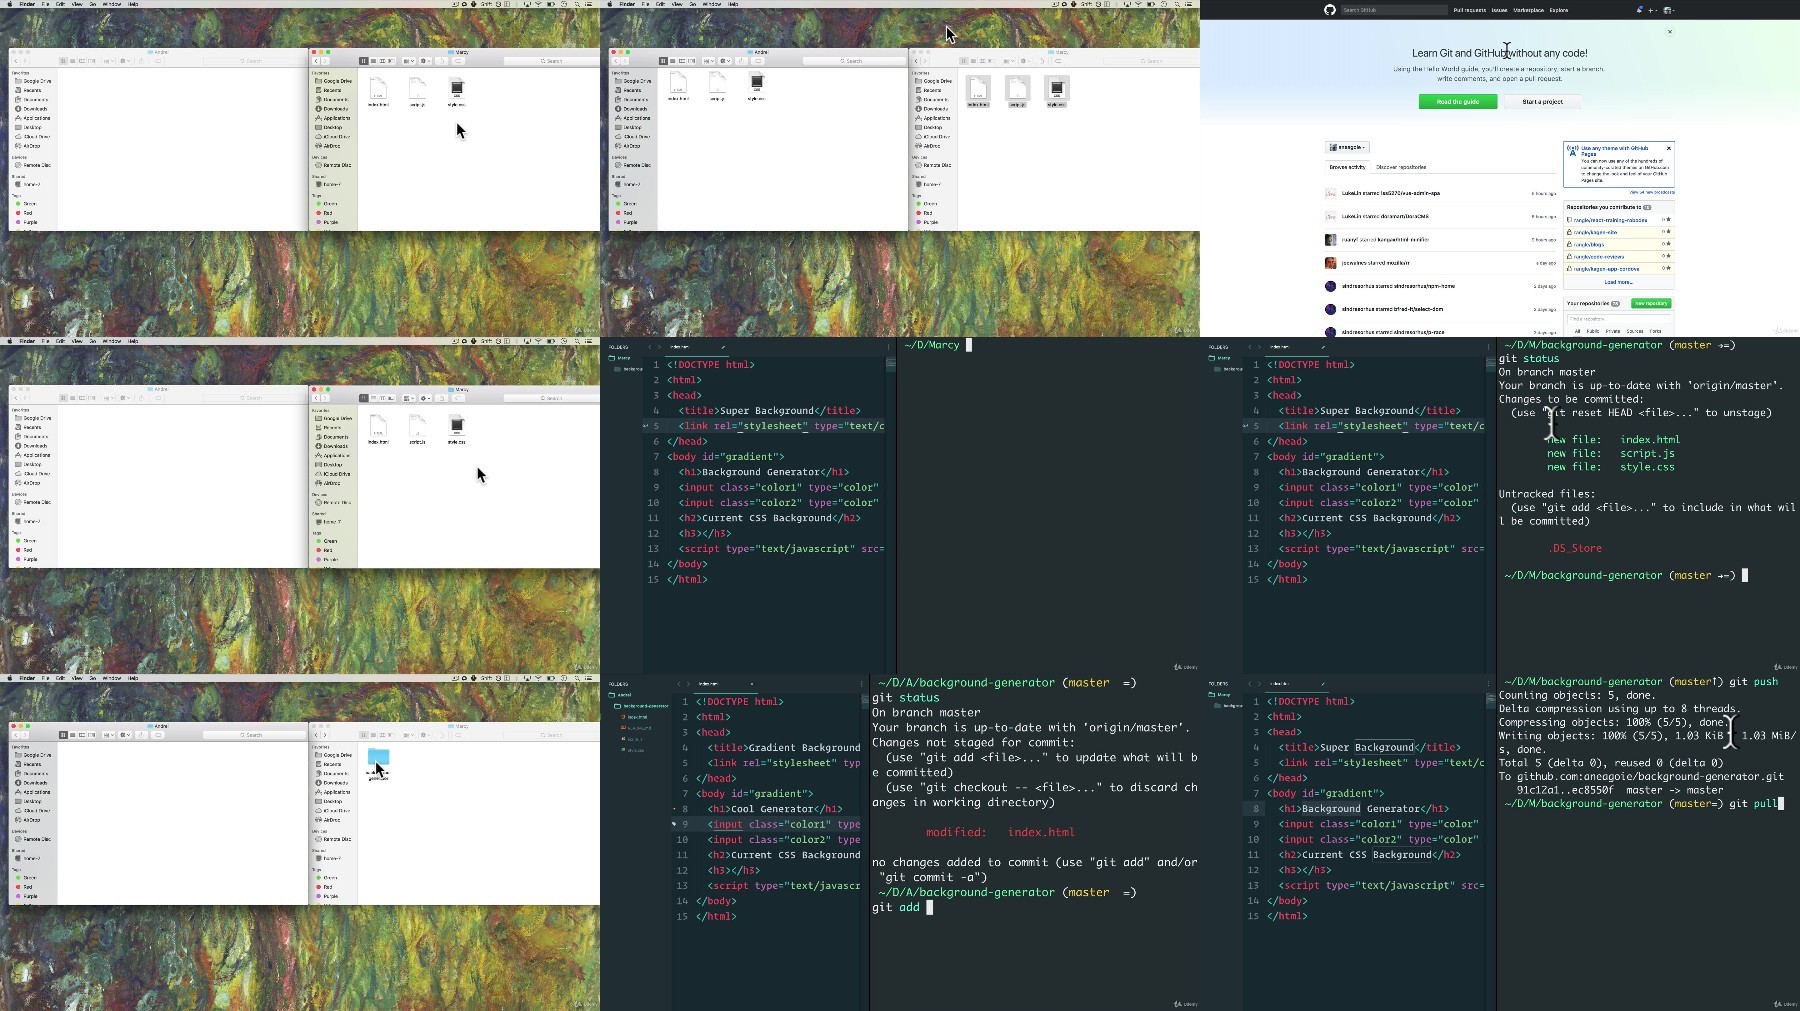The height and width of the screenshot is (1011, 1800).
Task: Open Pull requests in GitHub header
Action: (1469, 10)
